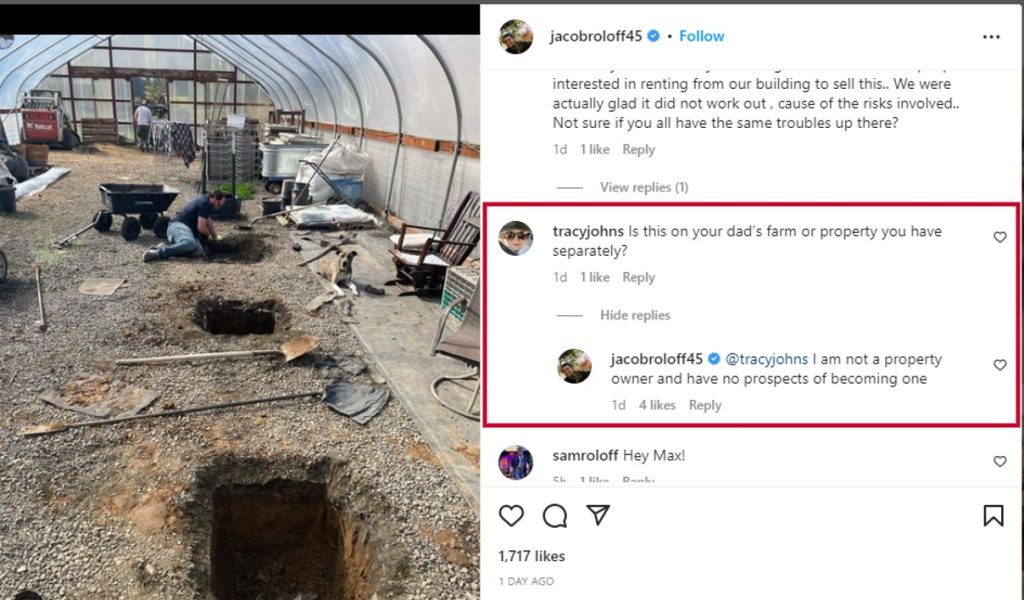The image size is (1024, 600).
Task: Follow jacobroloff45 account
Action: click(701, 36)
